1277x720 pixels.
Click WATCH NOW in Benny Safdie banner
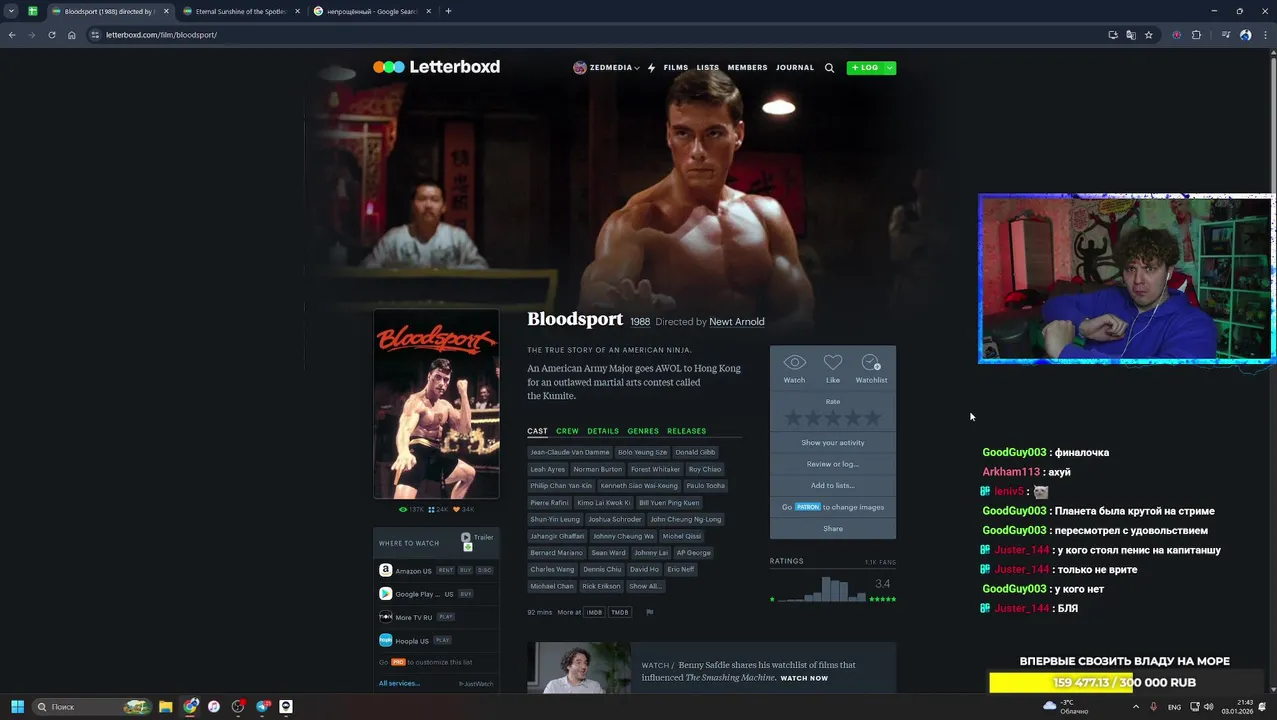click(x=804, y=679)
